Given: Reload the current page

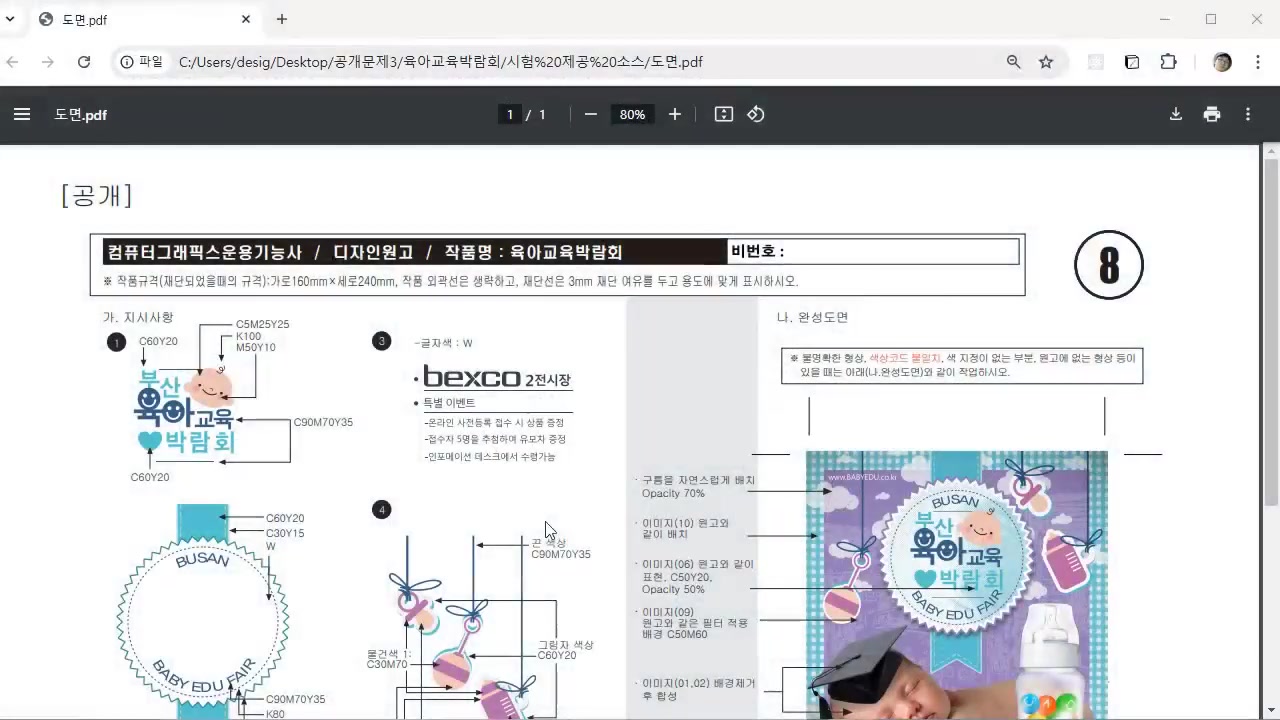Looking at the screenshot, I should click(x=84, y=62).
